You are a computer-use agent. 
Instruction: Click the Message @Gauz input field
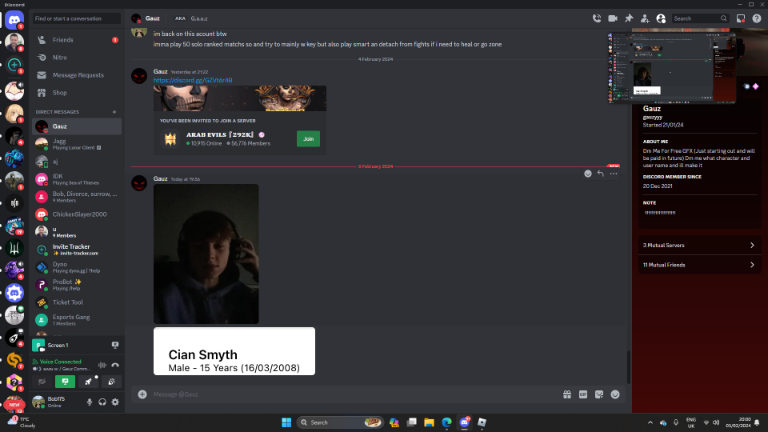350,394
